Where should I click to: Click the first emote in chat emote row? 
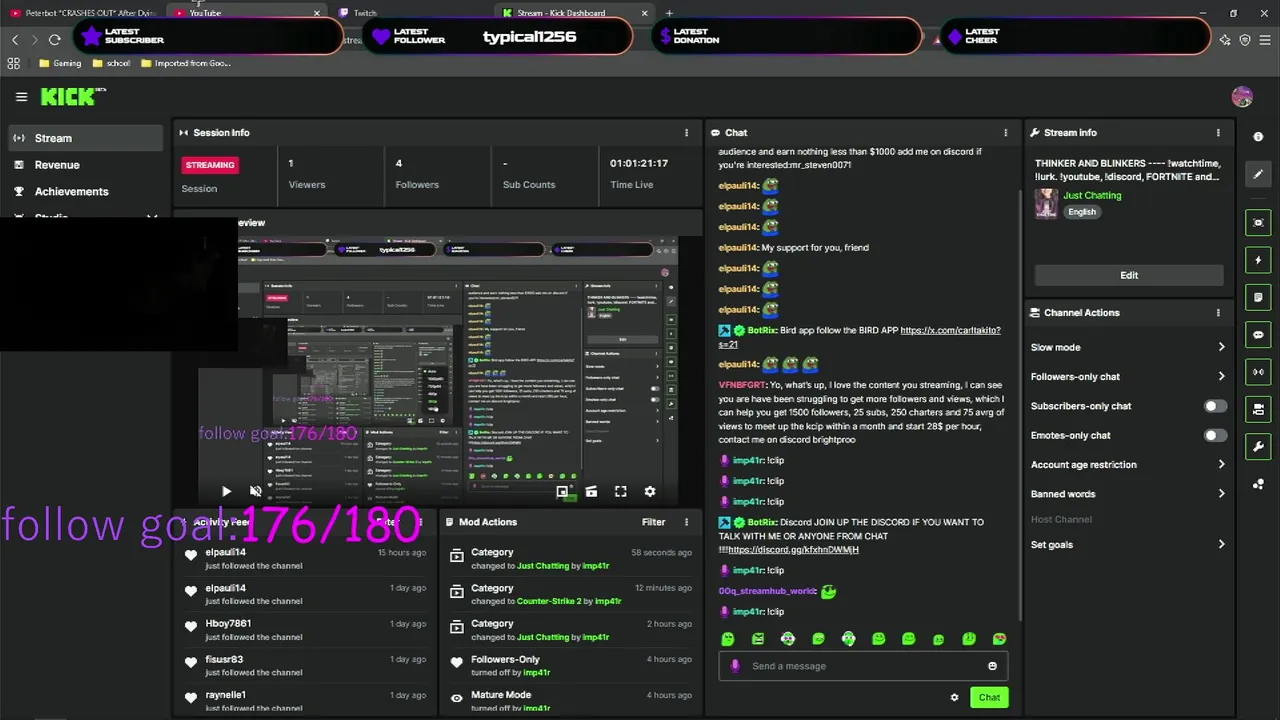pyautogui.click(x=728, y=639)
